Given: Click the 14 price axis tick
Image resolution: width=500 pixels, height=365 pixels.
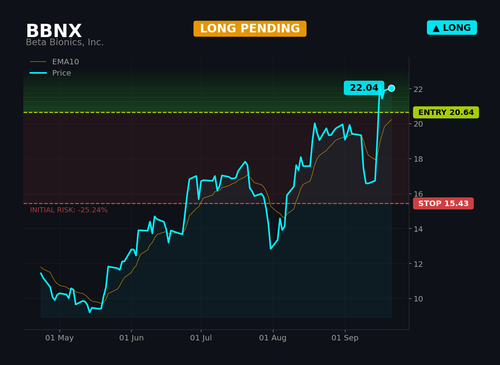Looking at the screenshot, I should pos(418,229).
